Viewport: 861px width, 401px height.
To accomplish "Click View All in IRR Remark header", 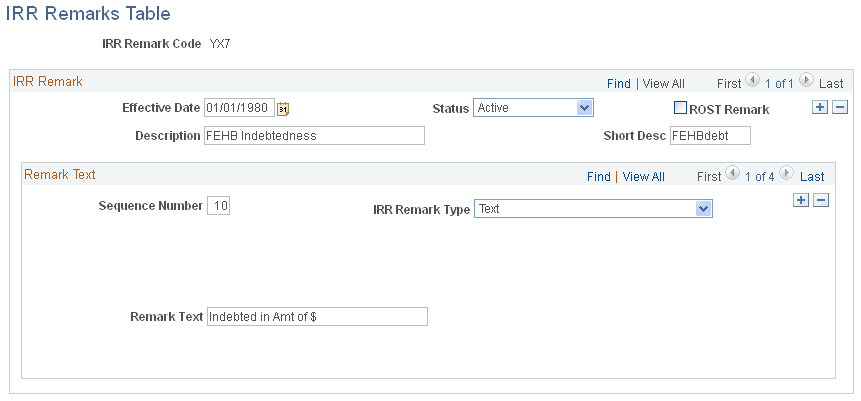I will [663, 84].
